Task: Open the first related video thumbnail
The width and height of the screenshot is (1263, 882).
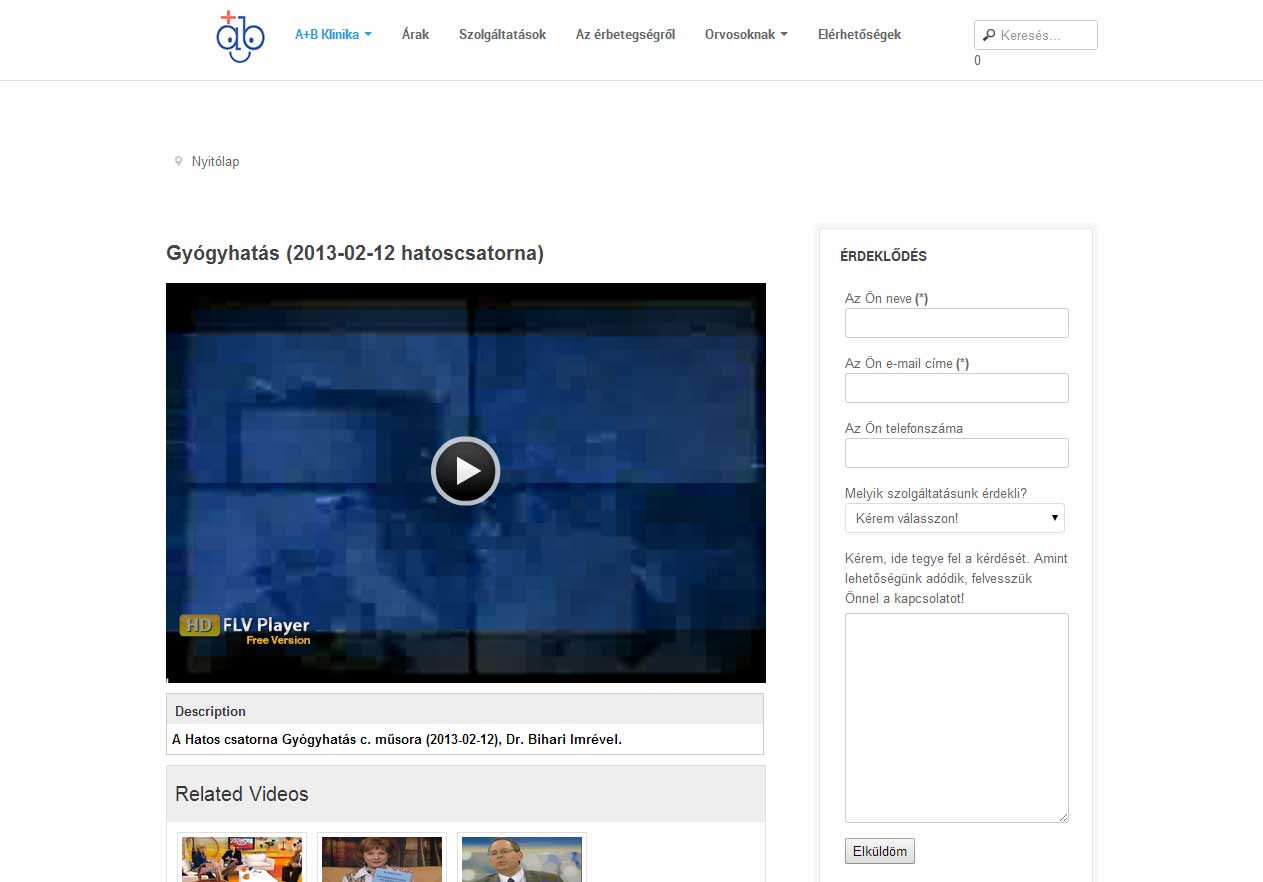Action: (x=242, y=859)
